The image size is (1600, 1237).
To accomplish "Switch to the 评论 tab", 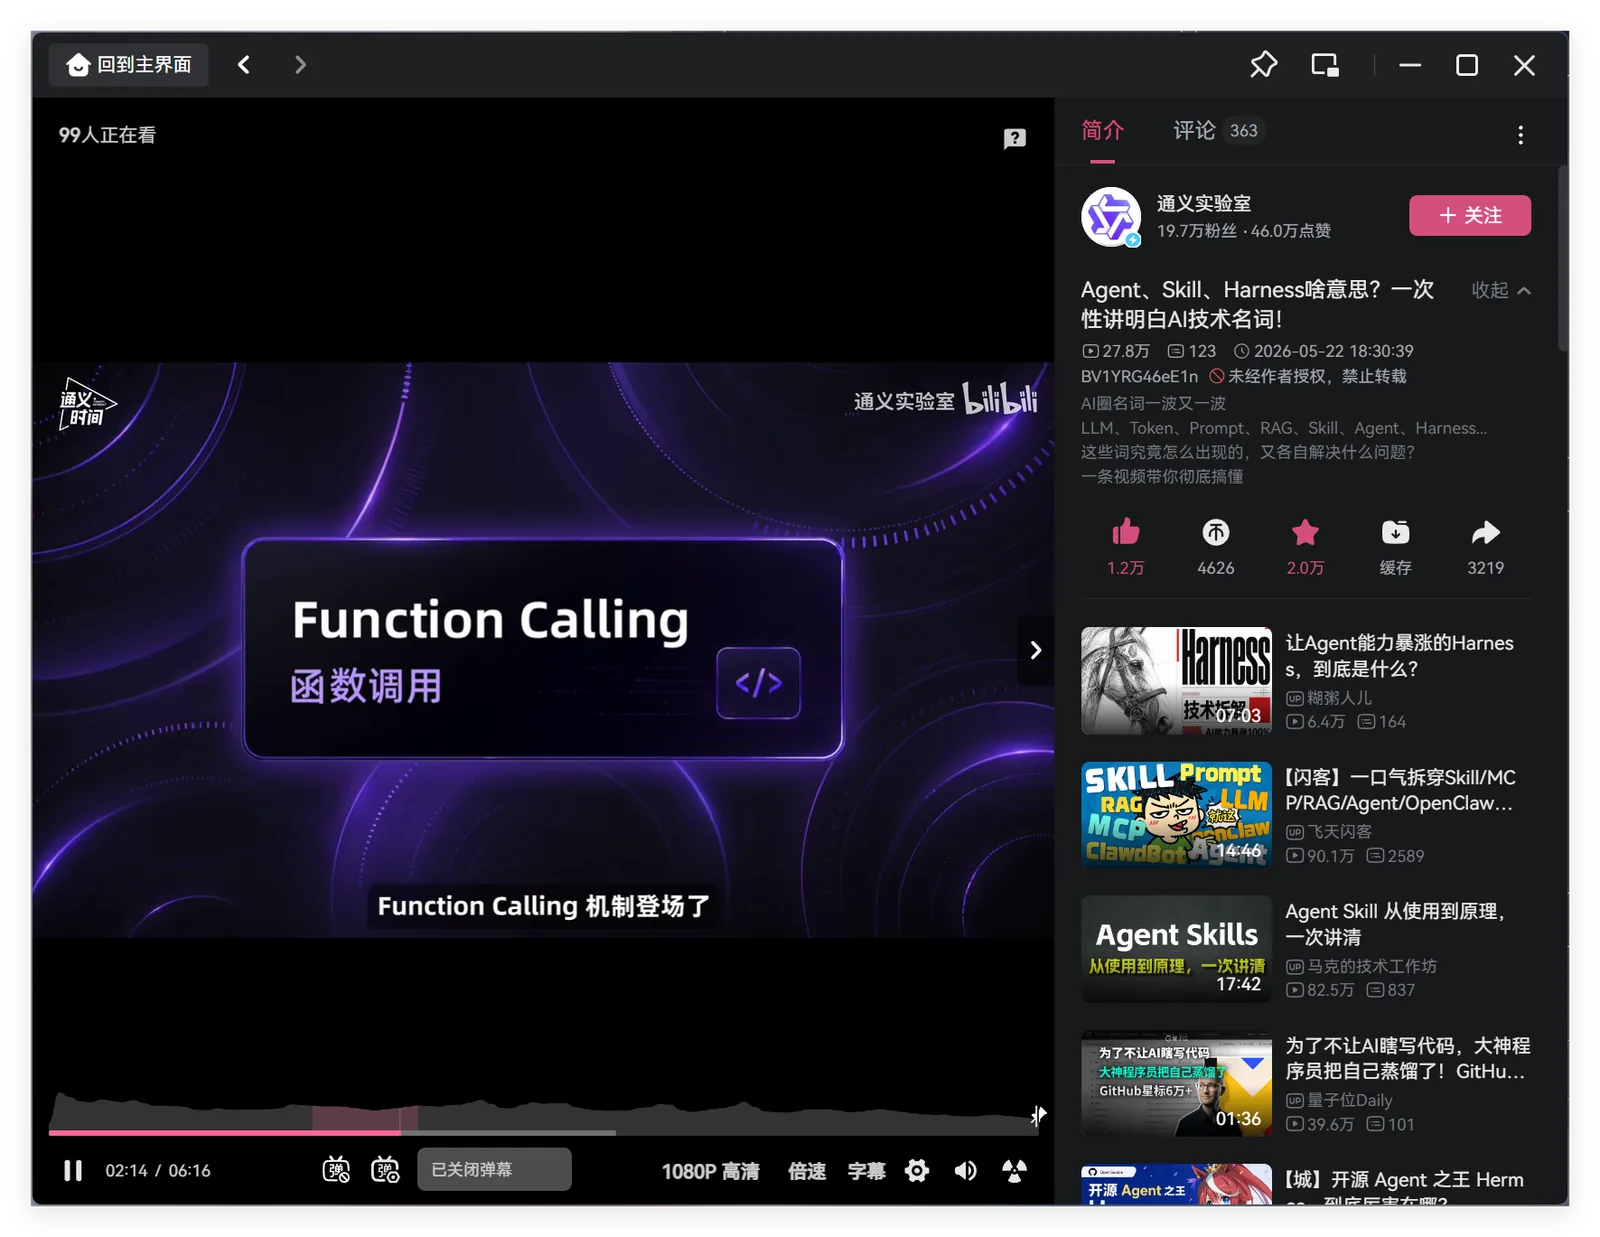I will point(1217,131).
